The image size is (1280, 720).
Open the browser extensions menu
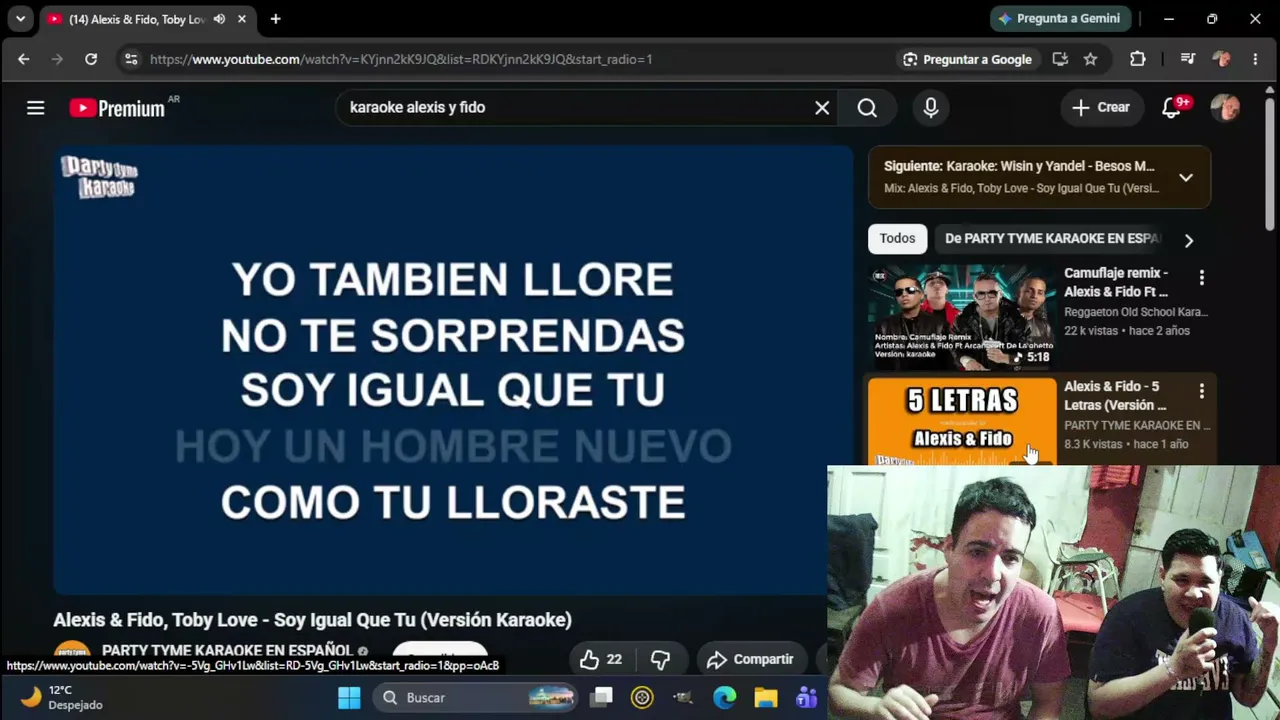[1138, 59]
